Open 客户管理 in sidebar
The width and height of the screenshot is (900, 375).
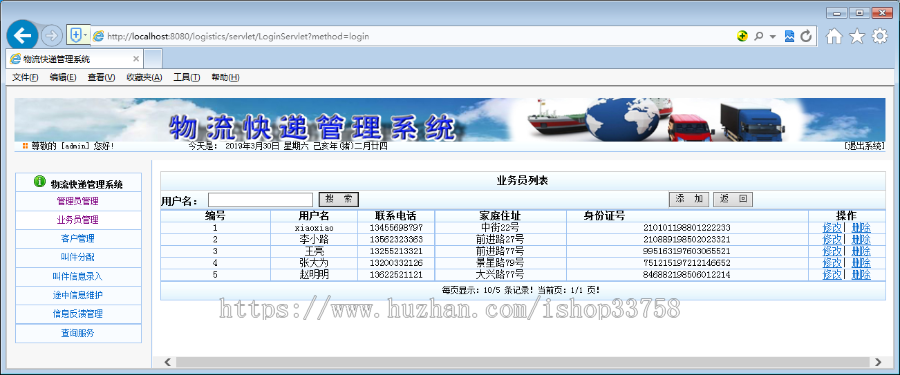pyautogui.click(x=78, y=238)
